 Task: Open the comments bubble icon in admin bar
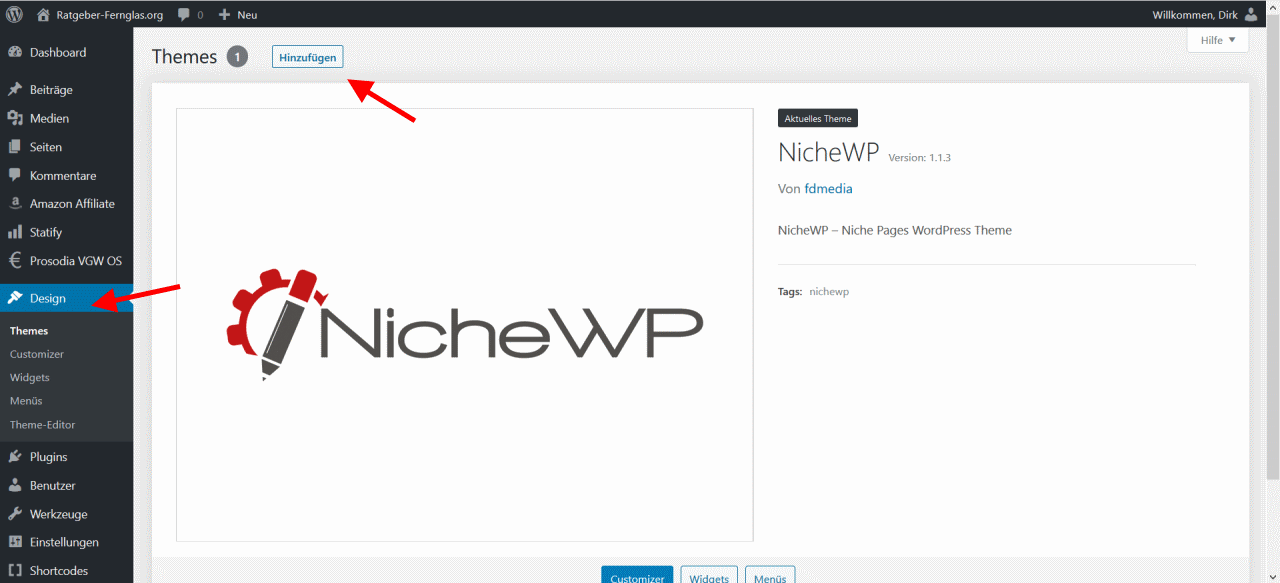click(184, 15)
